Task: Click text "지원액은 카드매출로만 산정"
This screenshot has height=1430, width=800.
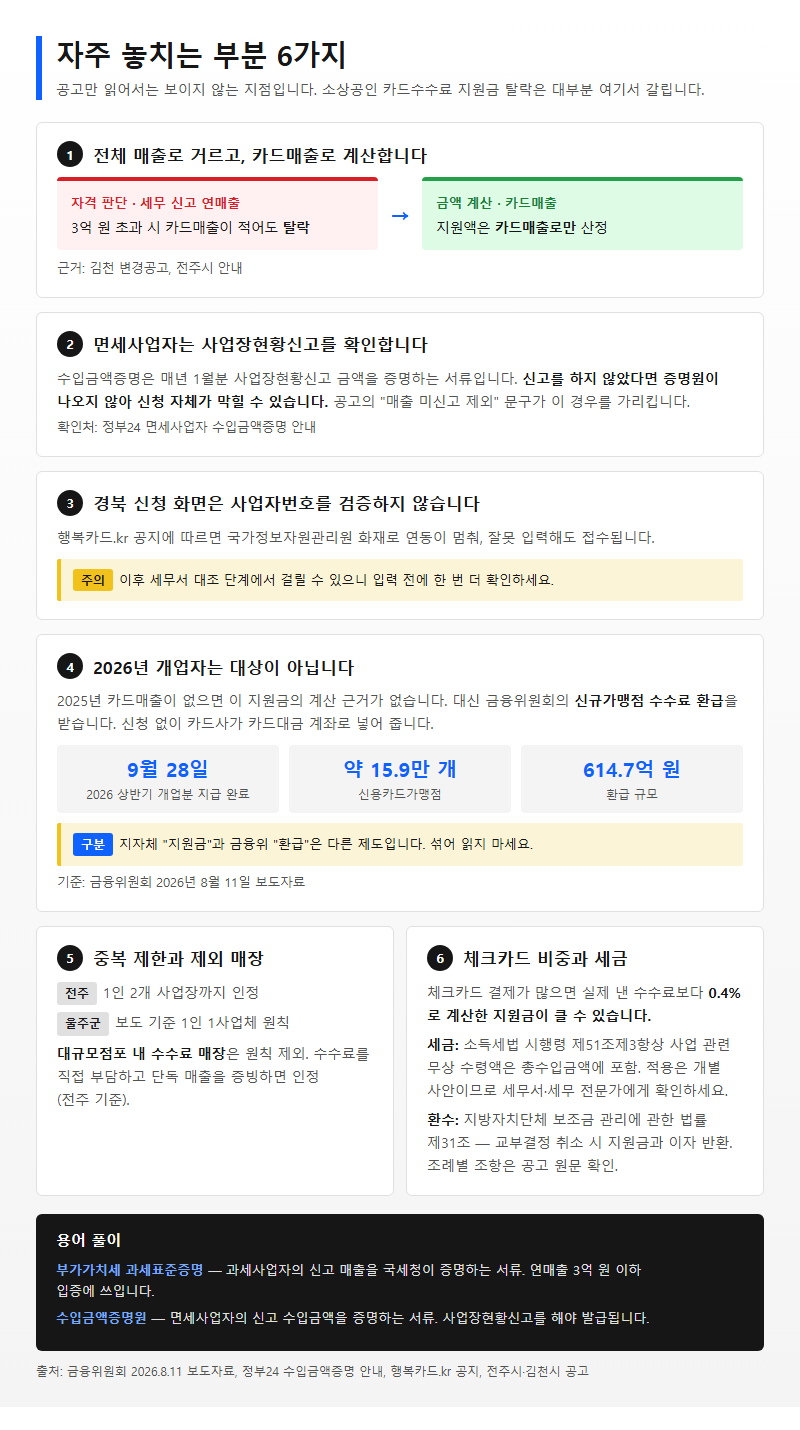Action: 521,227
